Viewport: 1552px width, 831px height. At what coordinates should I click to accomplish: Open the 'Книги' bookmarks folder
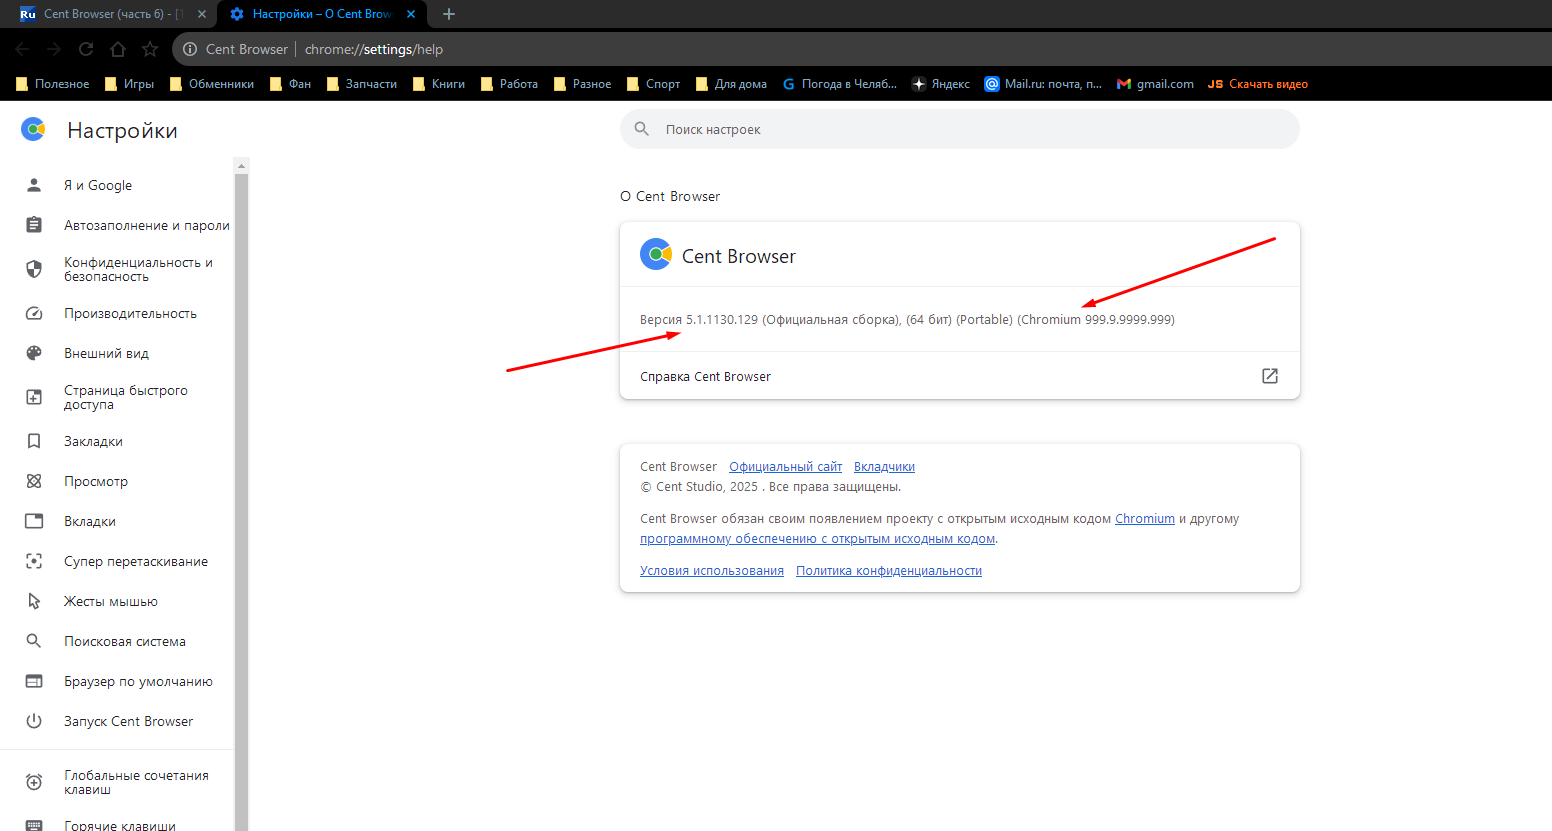pos(438,84)
